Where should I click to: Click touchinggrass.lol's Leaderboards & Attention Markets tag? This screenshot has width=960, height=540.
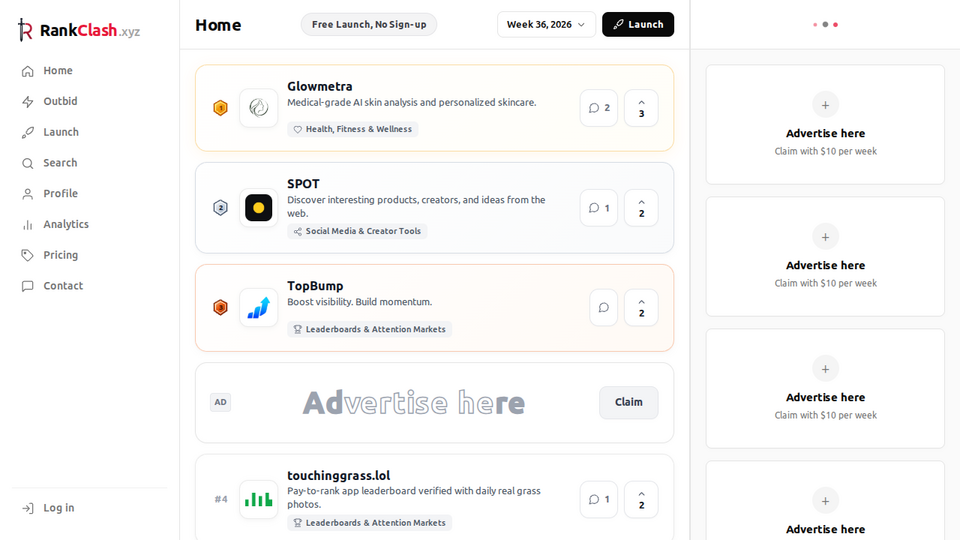click(x=370, y=523)
